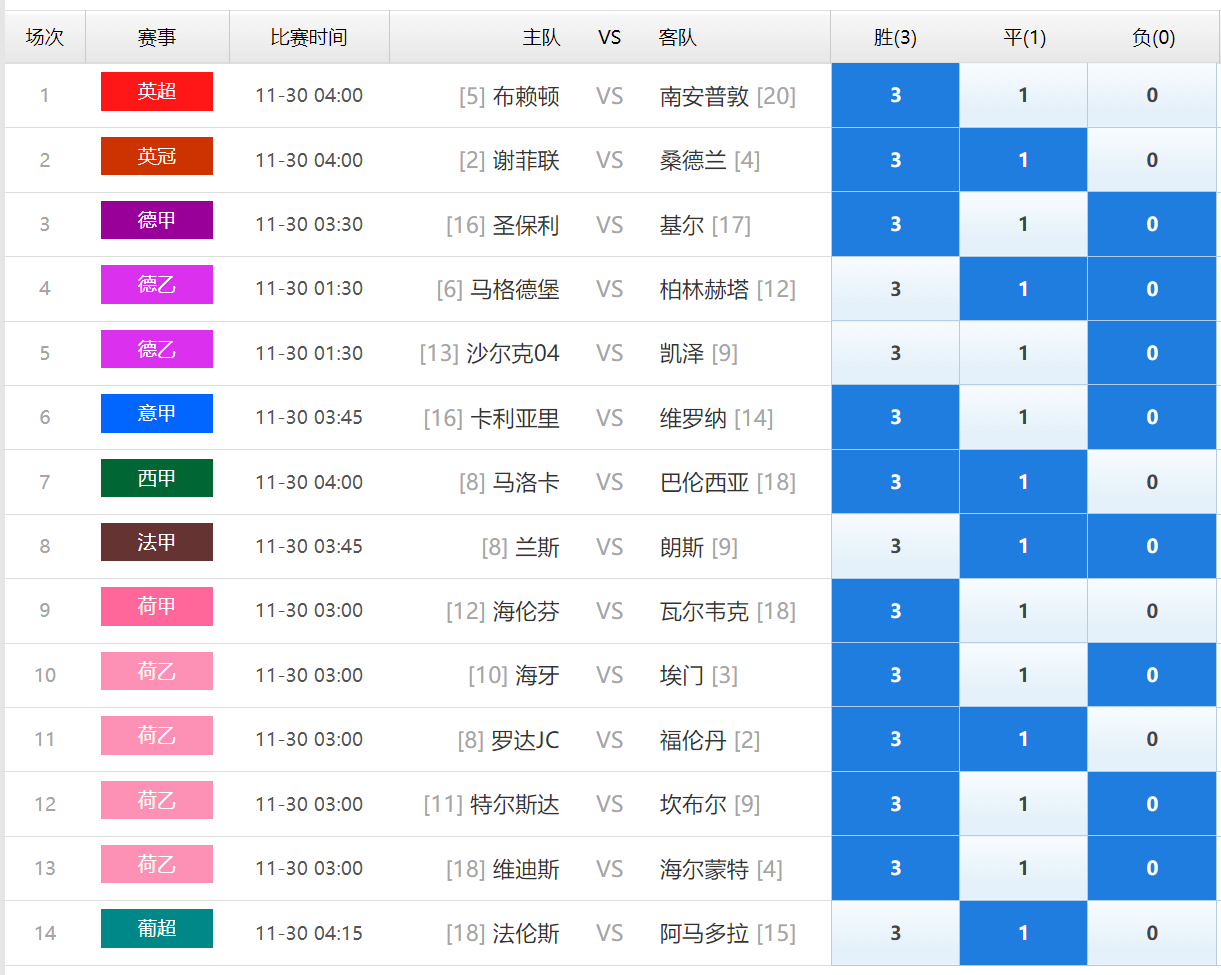
Task: Toggle 平 1 for 罗达JC vs 福伦丹
Action: click(x=1023, y=739)
